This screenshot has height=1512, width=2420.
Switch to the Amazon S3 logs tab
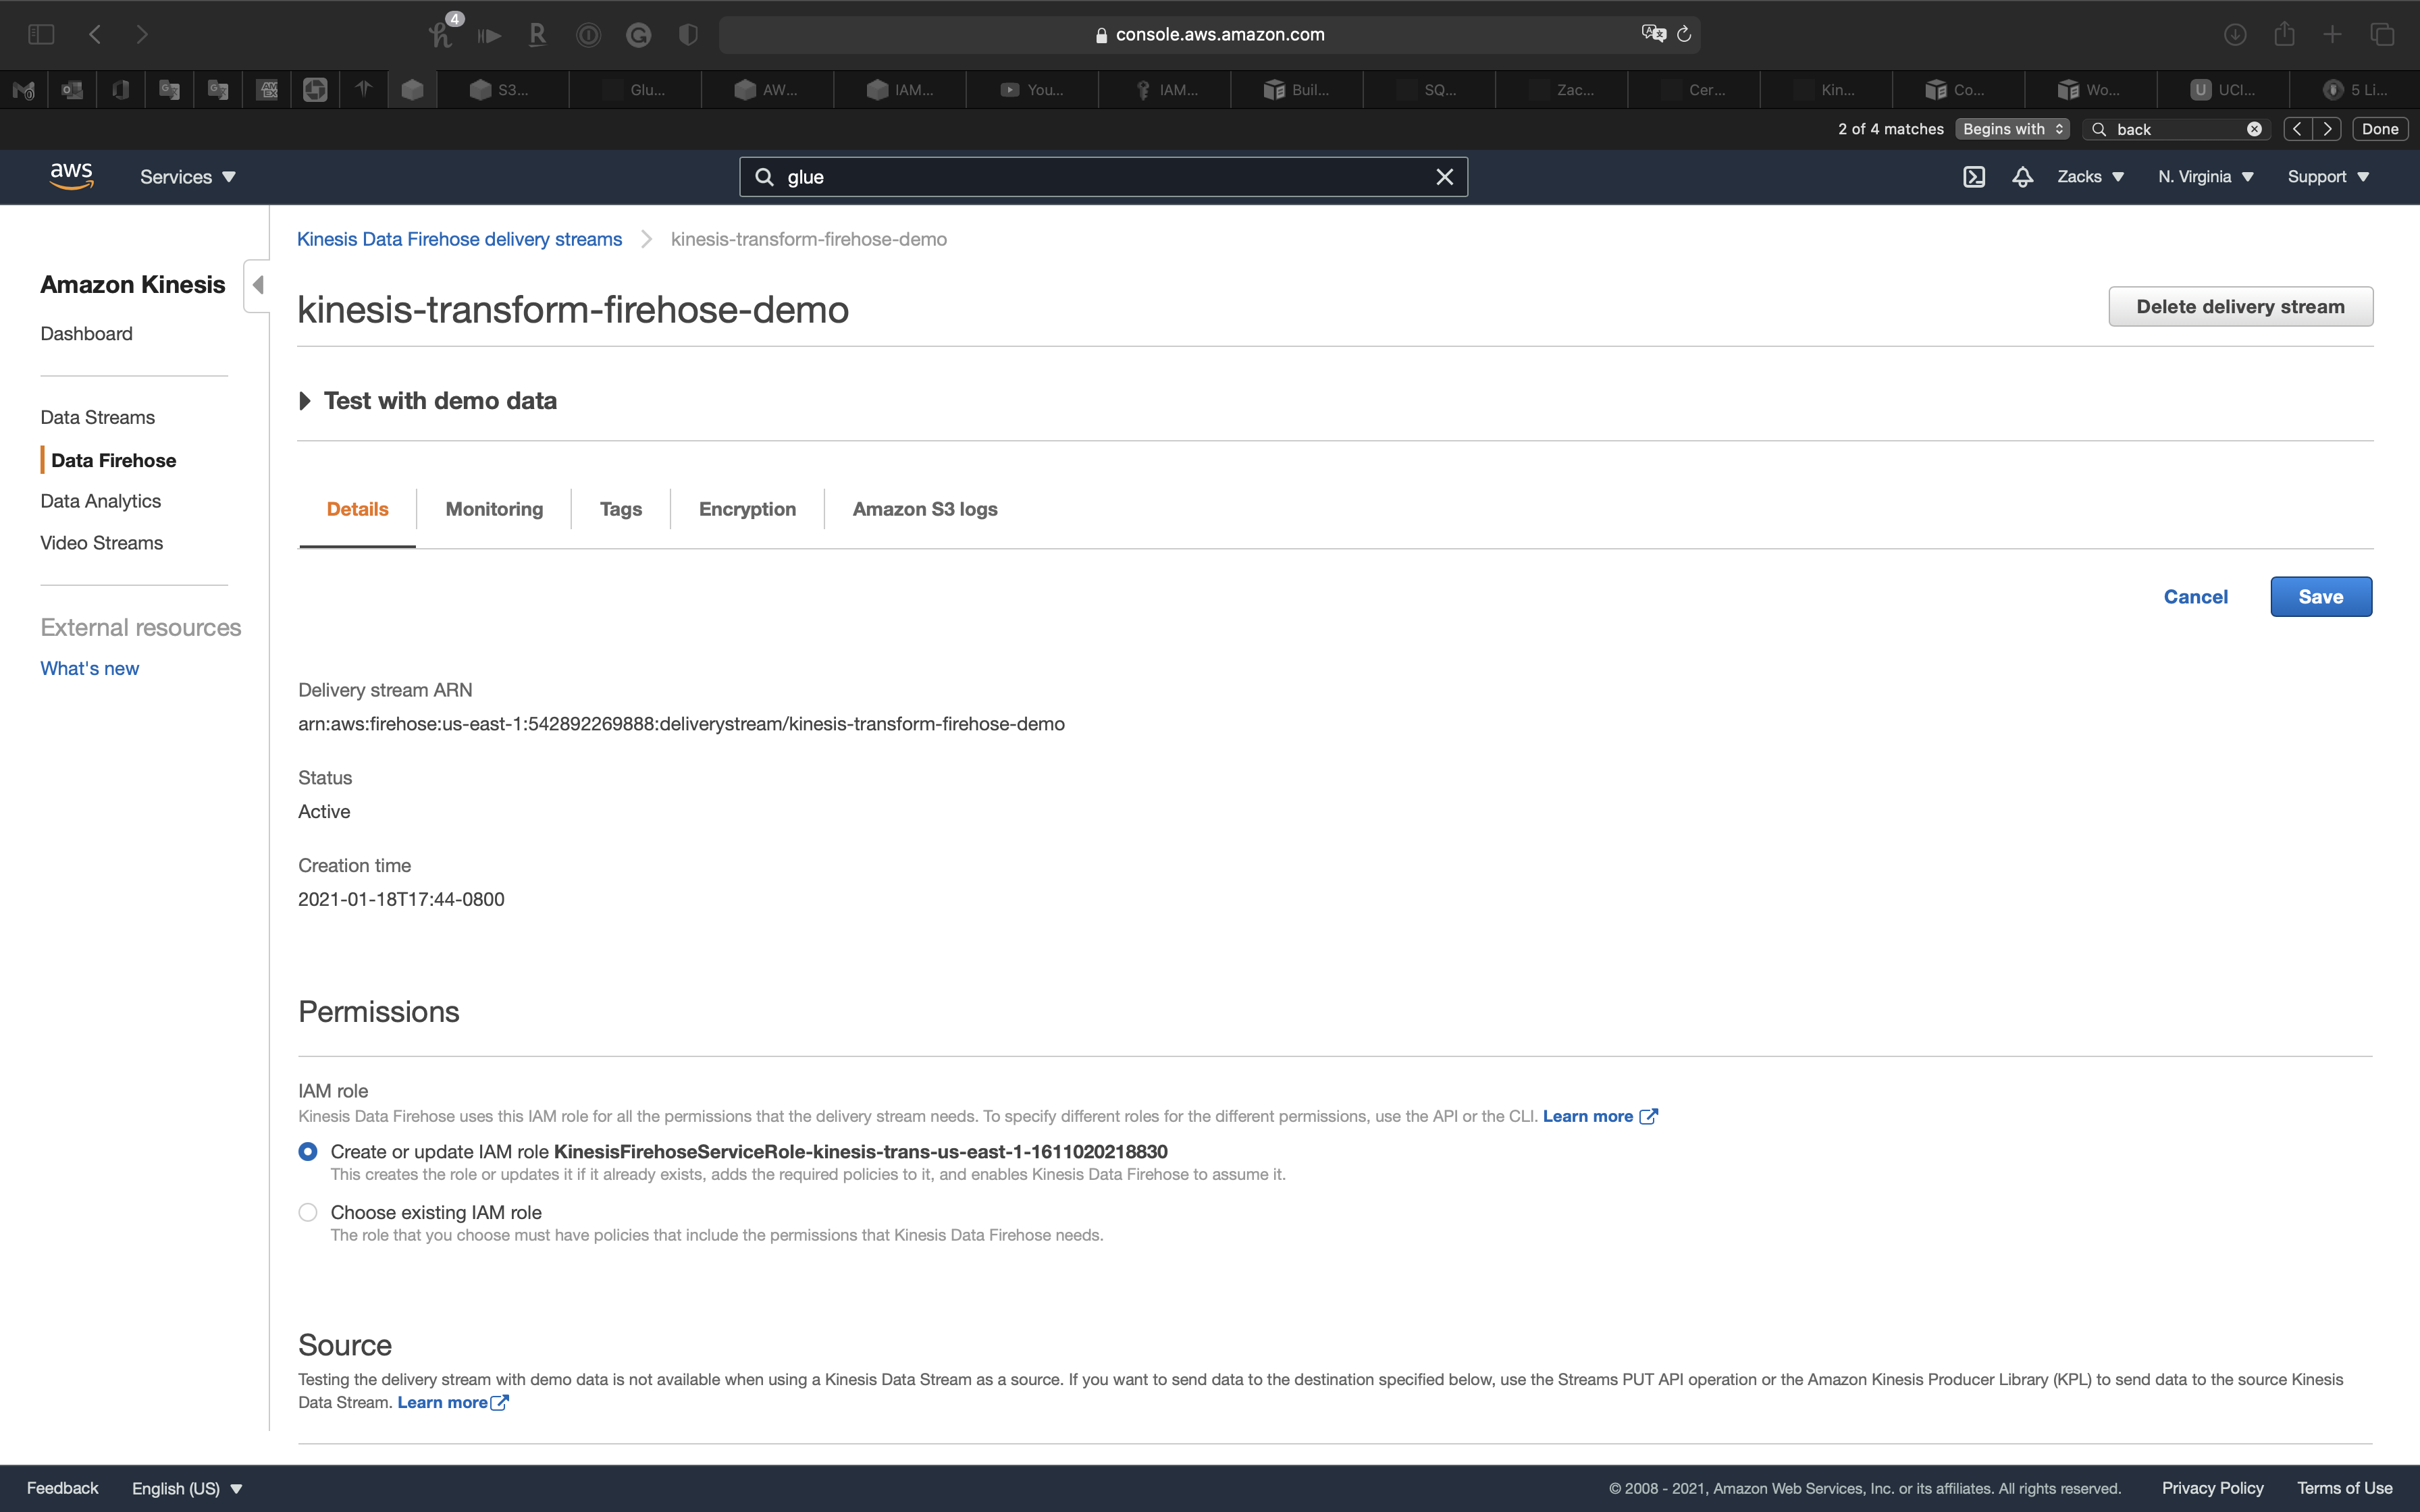coord(924,509)
